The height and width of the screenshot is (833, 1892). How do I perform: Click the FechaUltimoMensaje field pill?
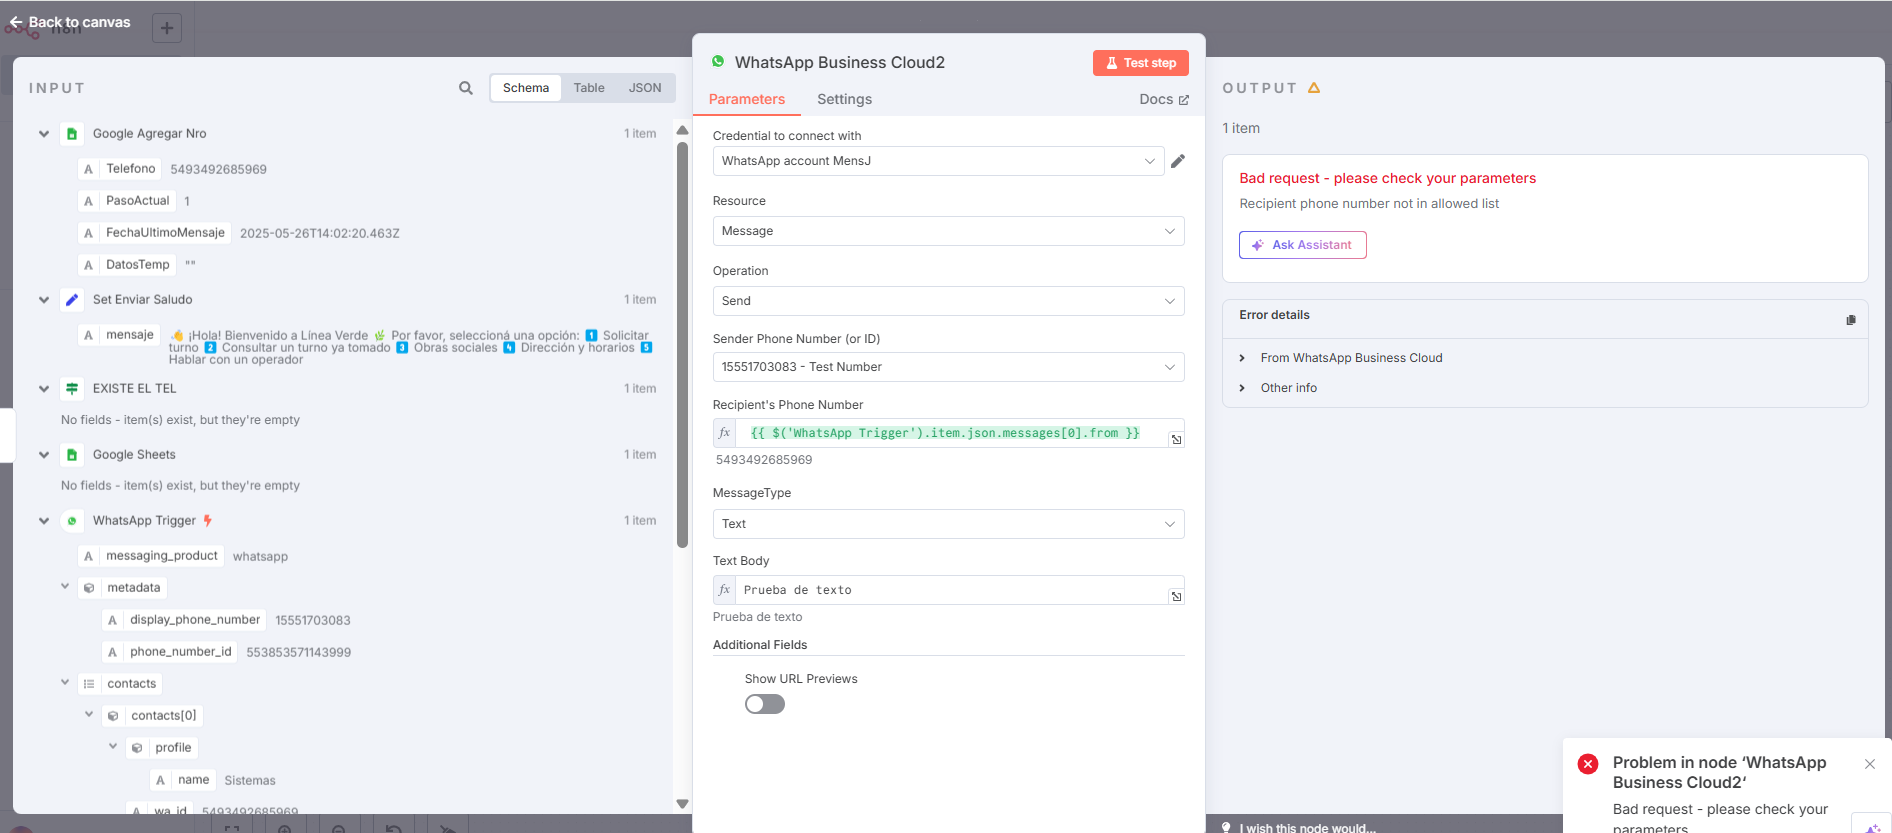[x=155, y=233]
